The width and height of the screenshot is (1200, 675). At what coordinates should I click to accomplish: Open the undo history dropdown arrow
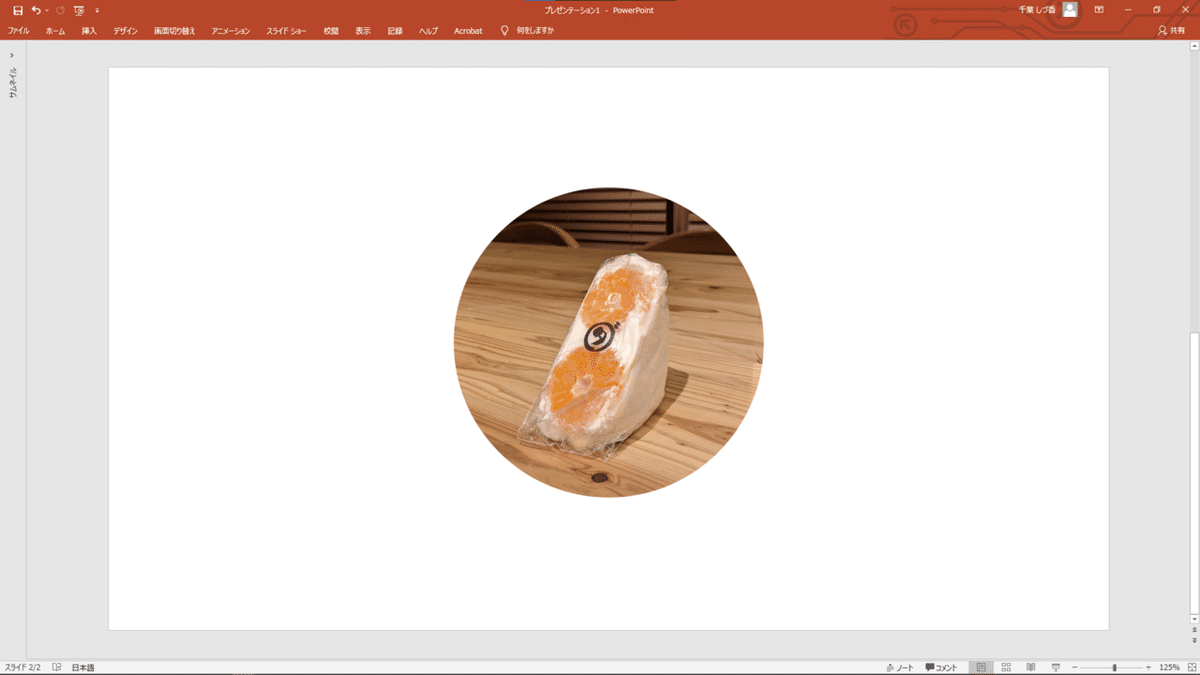[47, 10]
